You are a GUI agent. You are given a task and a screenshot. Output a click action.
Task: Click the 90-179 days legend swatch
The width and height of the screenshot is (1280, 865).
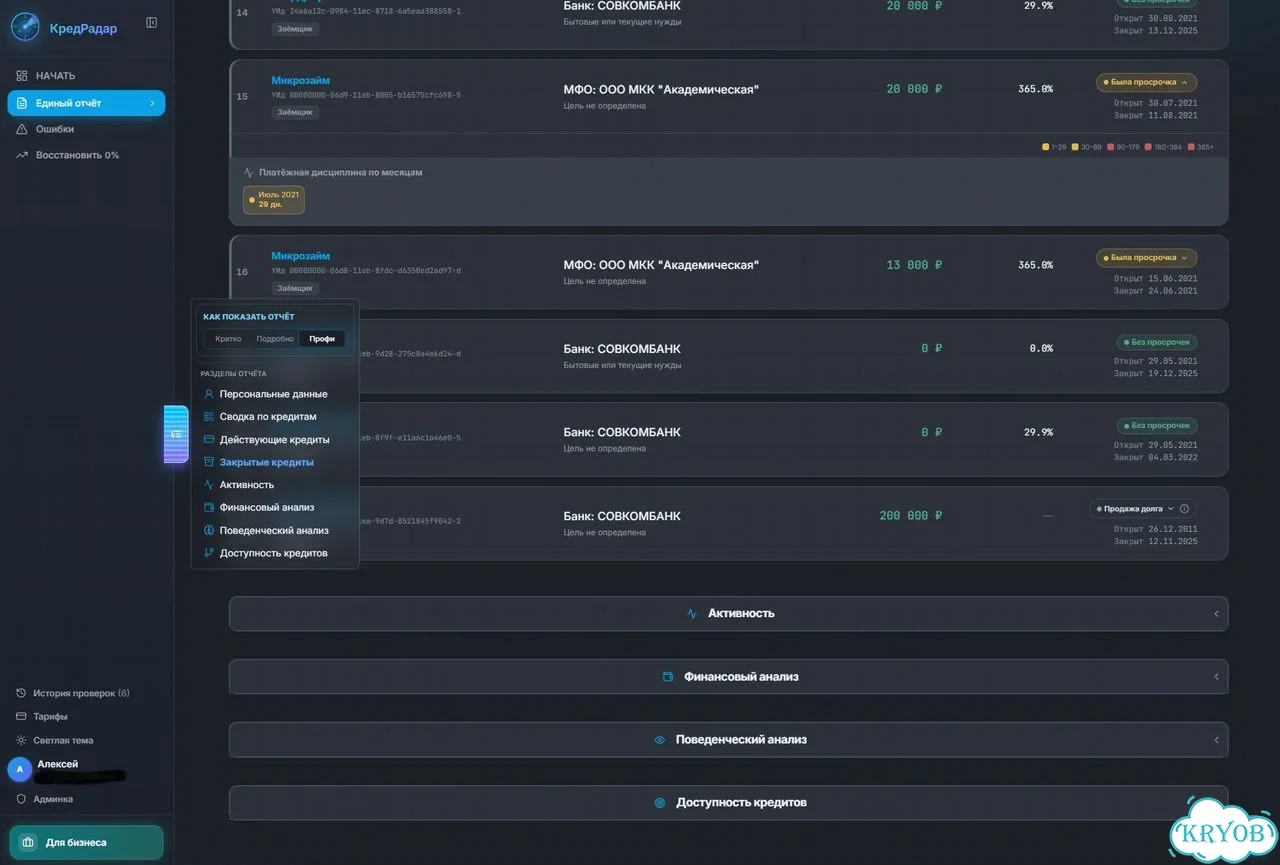tap(1110, 147)
